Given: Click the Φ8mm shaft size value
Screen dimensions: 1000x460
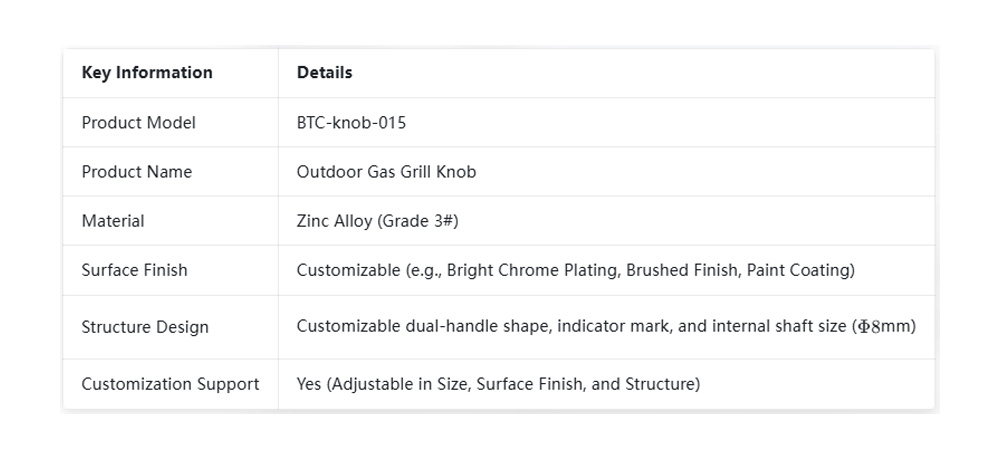Looking at the screenshot, I should coord(885,327).
